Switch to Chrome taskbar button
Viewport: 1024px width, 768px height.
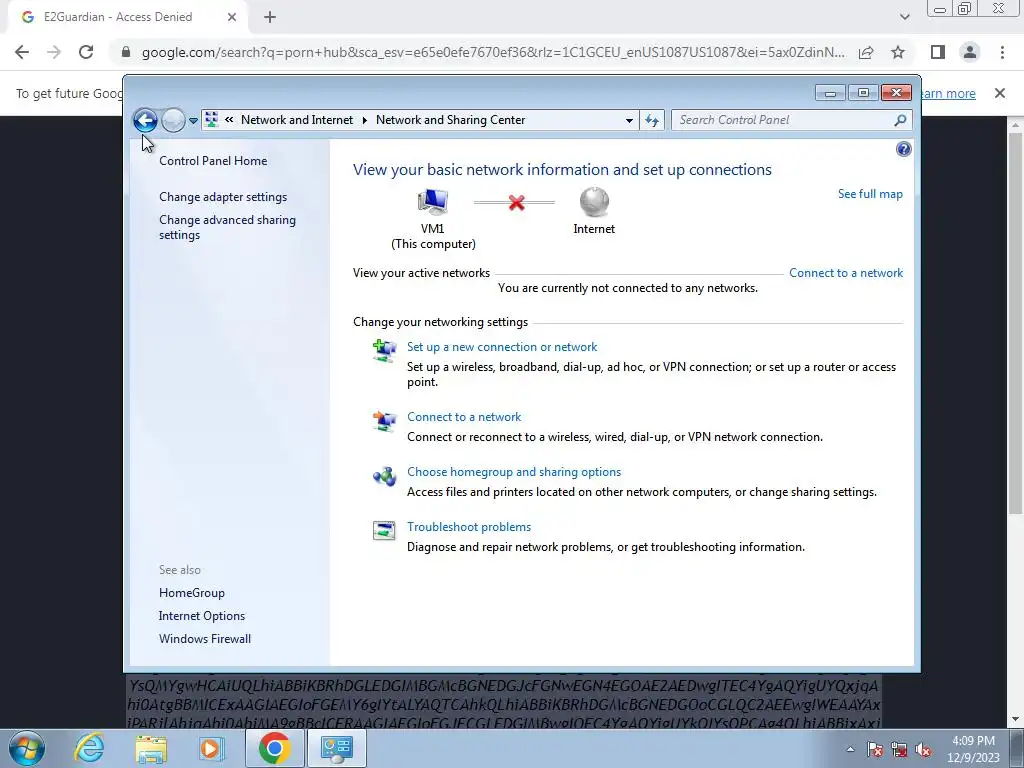tap(274, 748)
